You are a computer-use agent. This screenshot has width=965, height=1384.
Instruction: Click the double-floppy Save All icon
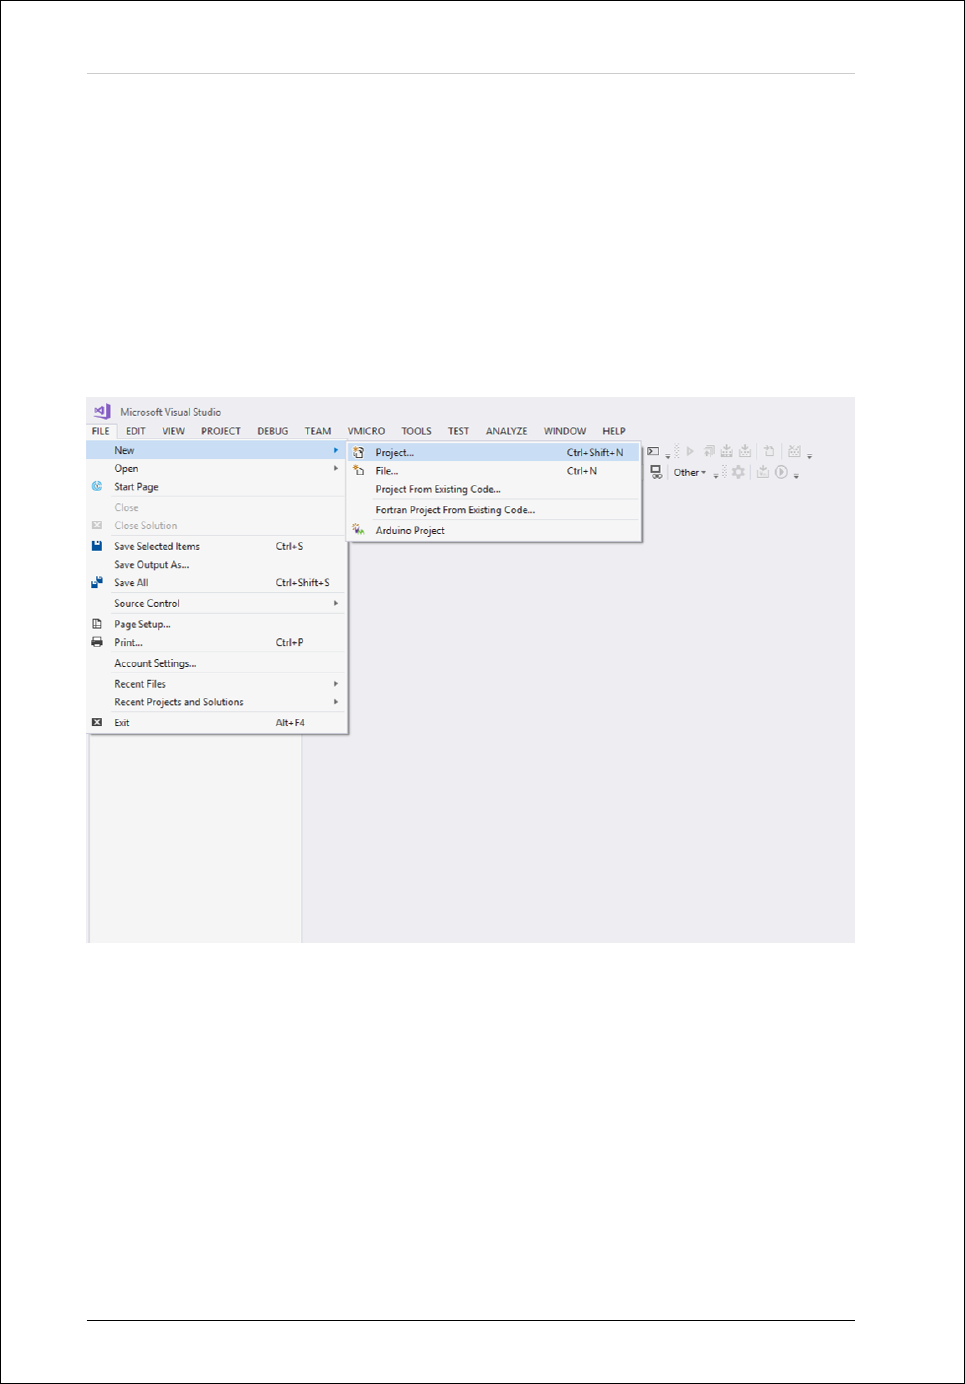tap(97, 582)
